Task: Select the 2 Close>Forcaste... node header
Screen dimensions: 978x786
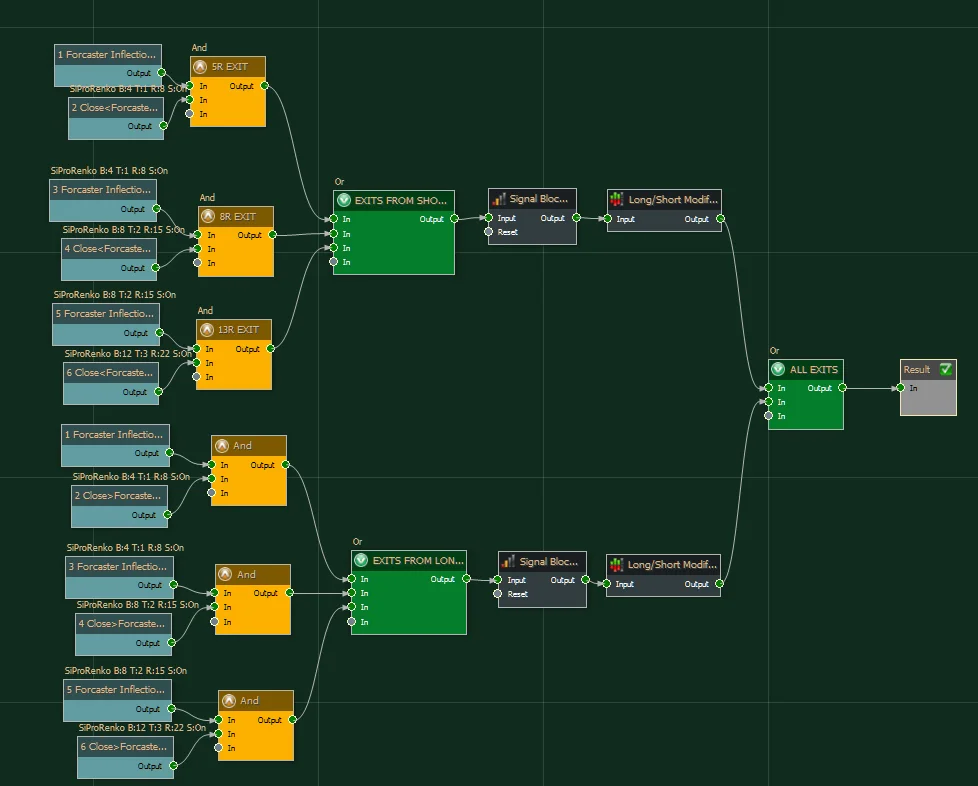Action: coord(119,495)
